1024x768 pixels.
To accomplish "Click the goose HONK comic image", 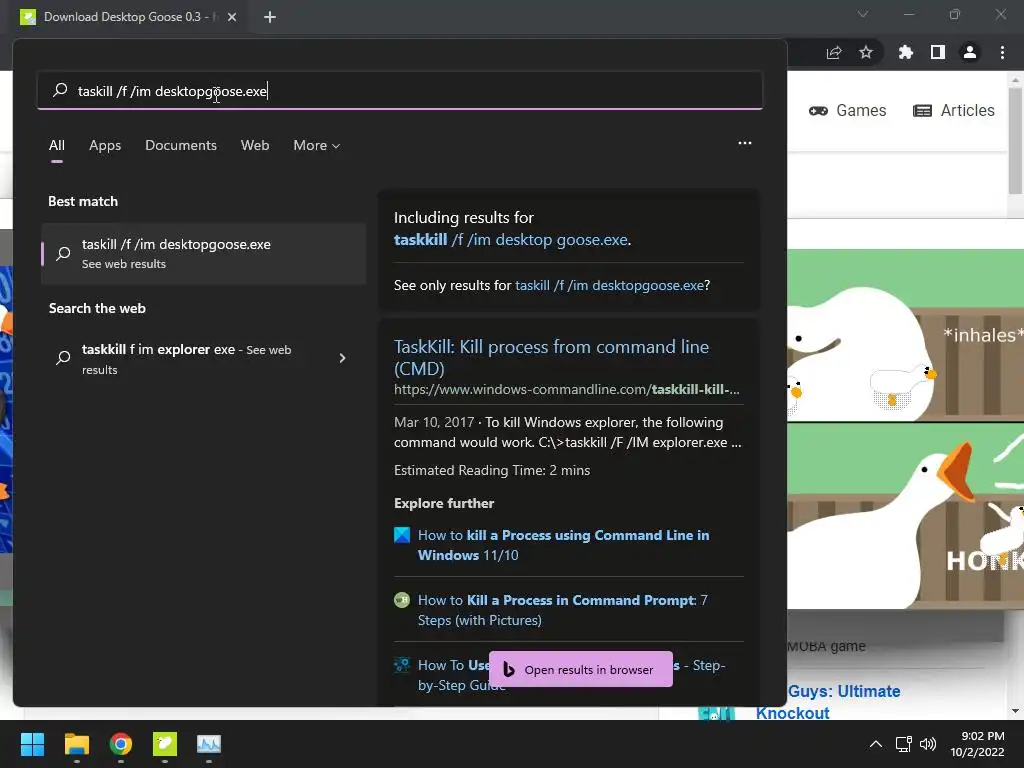I will [905, 516].
